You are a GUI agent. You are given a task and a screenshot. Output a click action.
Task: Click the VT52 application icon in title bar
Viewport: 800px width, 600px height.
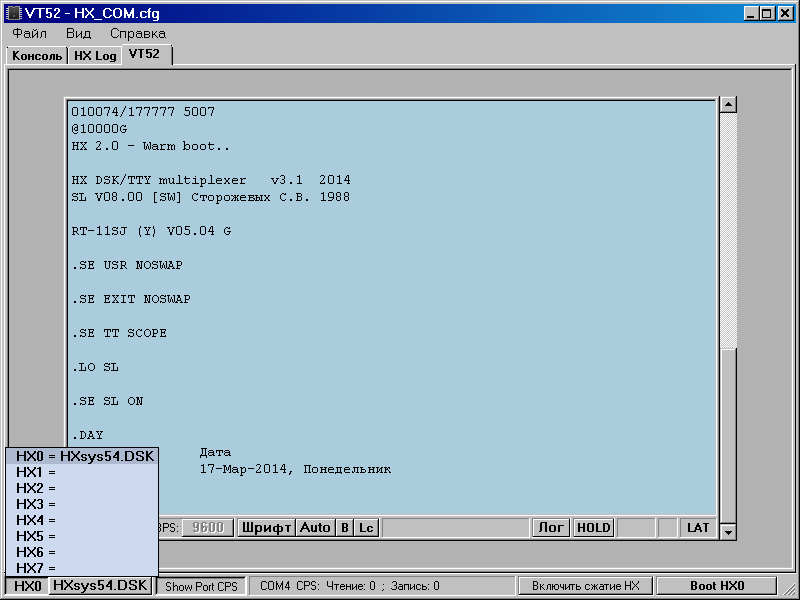(x=12, y=13)
